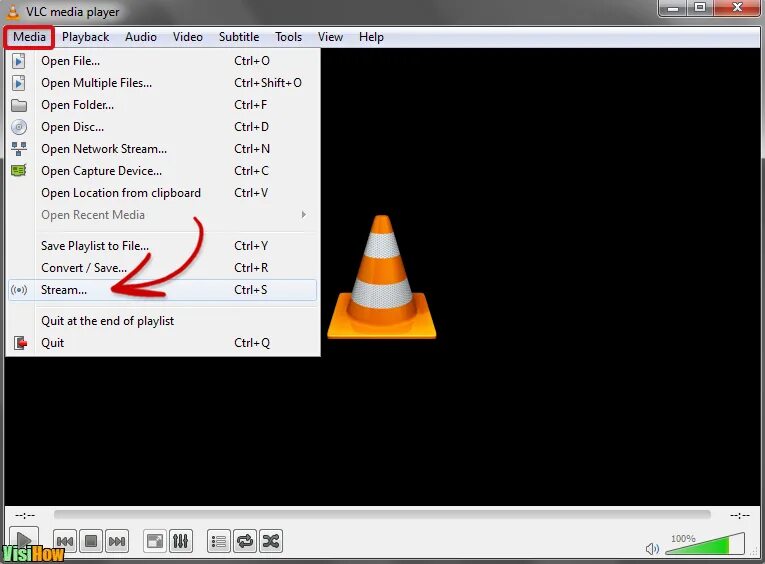Click the Ctrl+S shortcut text
Screen dimensions: 765x564
click(x=251, y=290)
